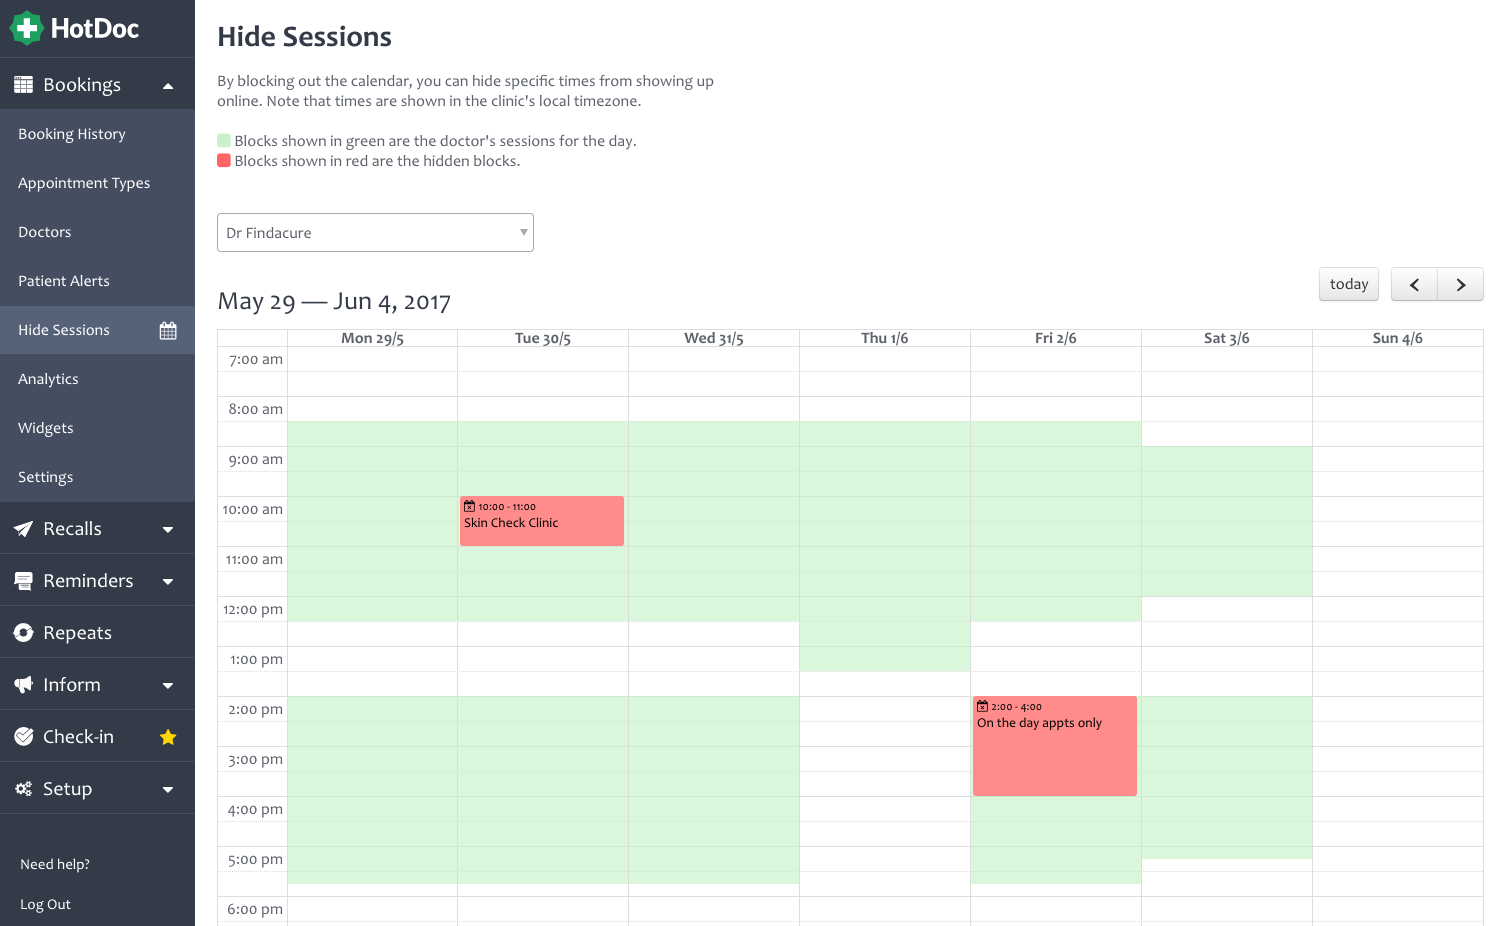Screen dimensions: 1506x926
Task: Click the Repeats circular icon
Action: [x=23, y=633]
